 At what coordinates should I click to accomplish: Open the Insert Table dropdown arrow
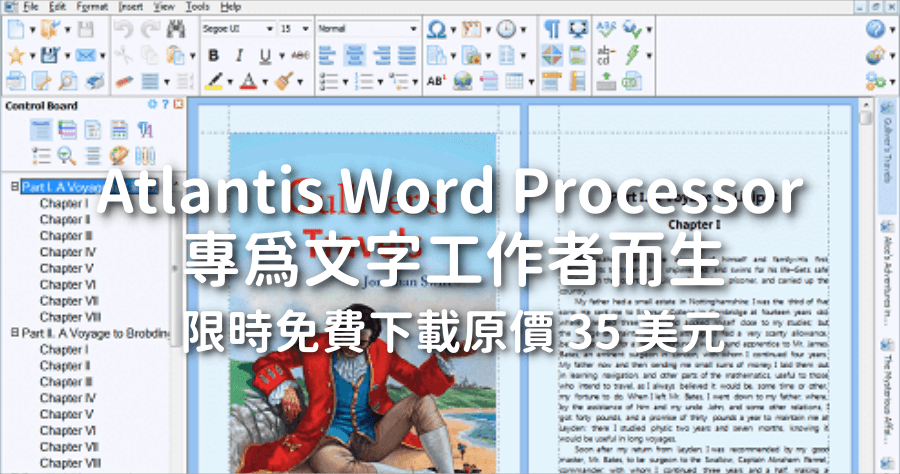(x=532, y=82)
